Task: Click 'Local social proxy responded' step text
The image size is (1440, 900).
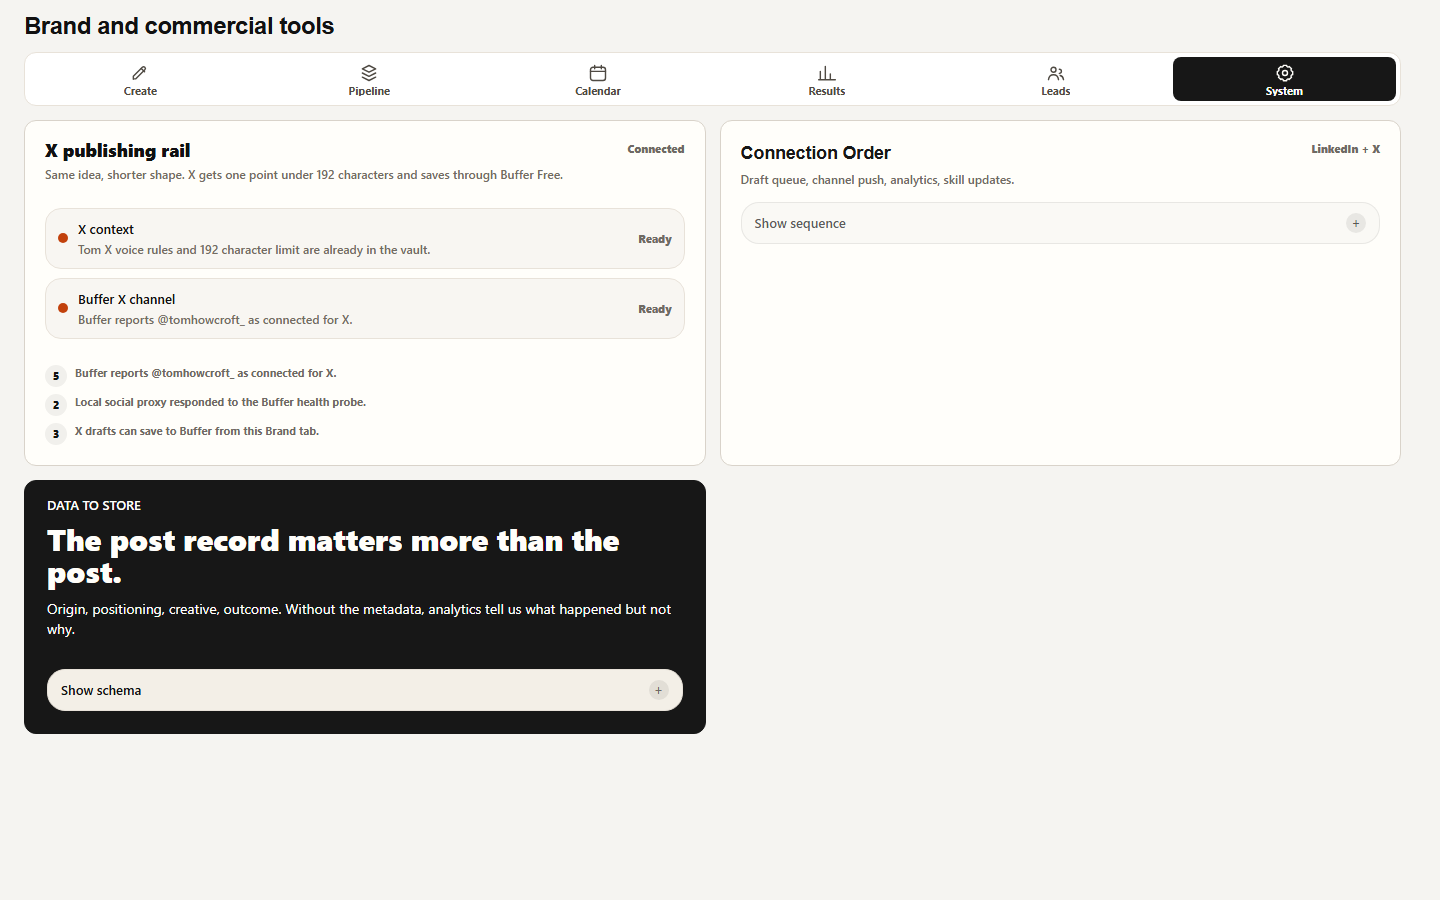Action: 220,402
